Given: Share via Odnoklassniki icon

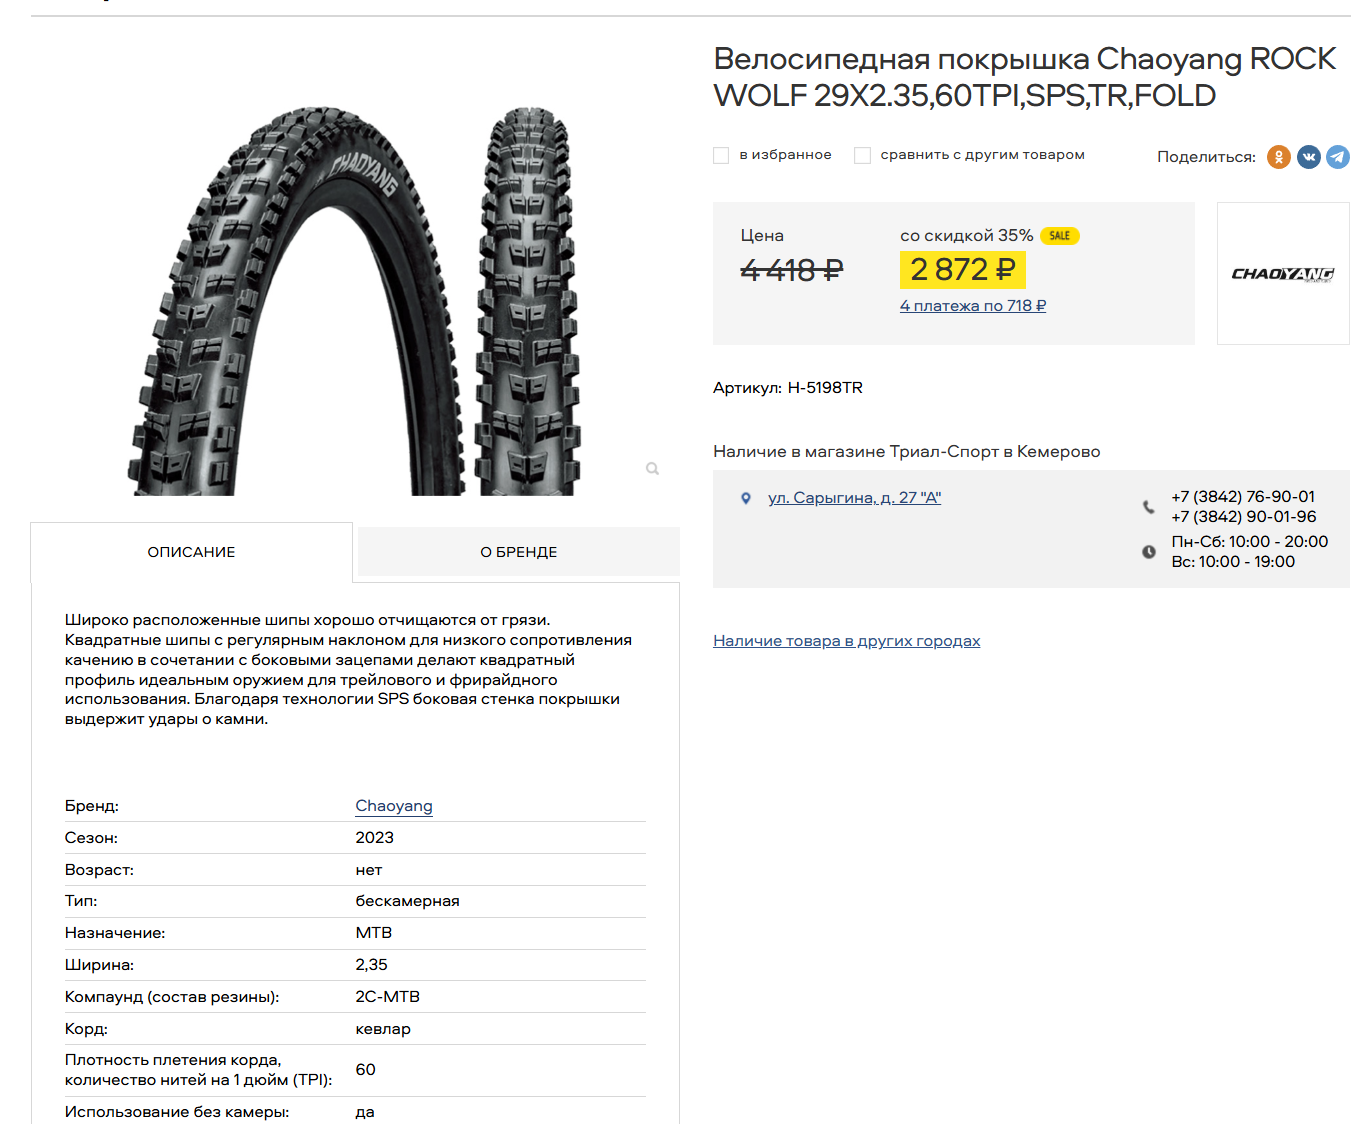Looking at the screenshot, I should (x=1278, y=157).
